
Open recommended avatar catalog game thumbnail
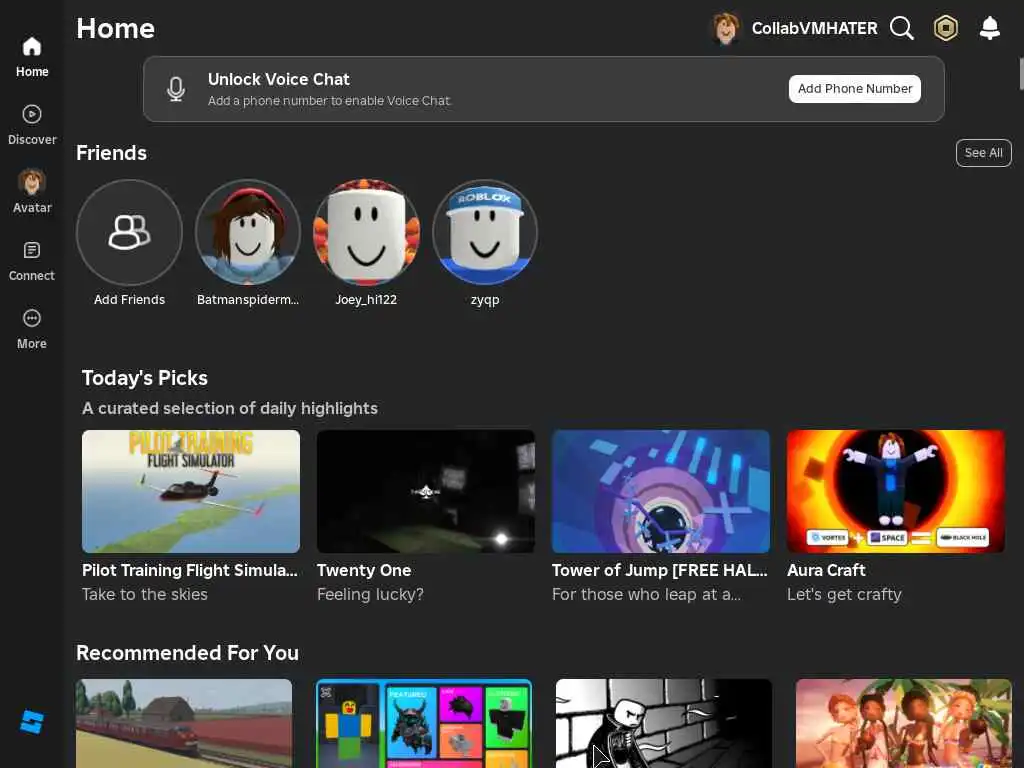(424, 723)
